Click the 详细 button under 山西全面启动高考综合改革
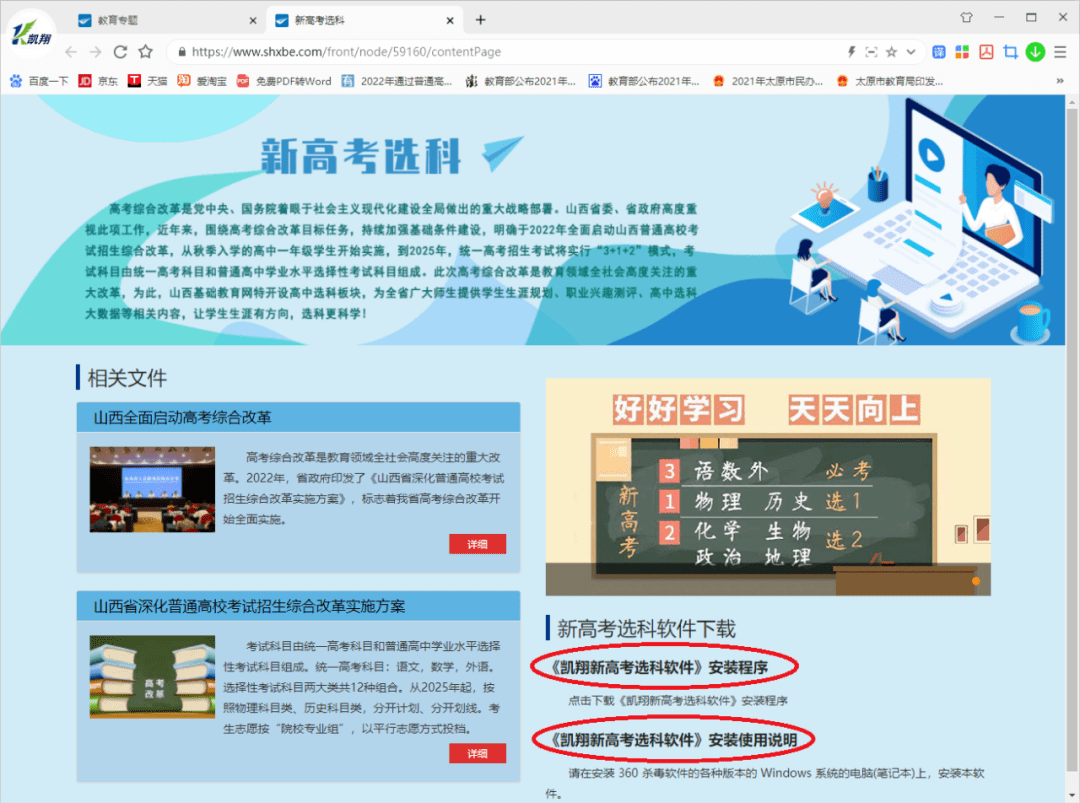Viewport: 1080px width, 803px height. 477,544
